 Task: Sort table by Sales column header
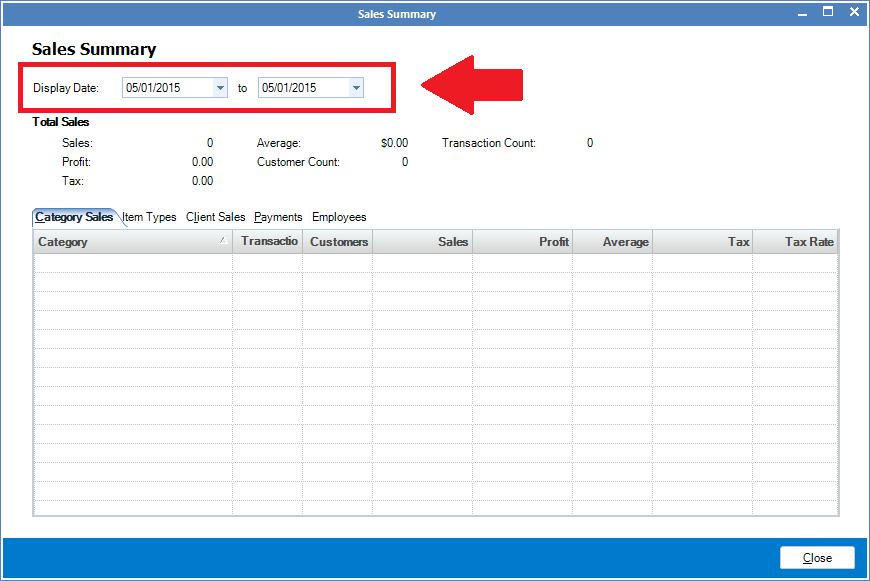(x=423, y=242)
